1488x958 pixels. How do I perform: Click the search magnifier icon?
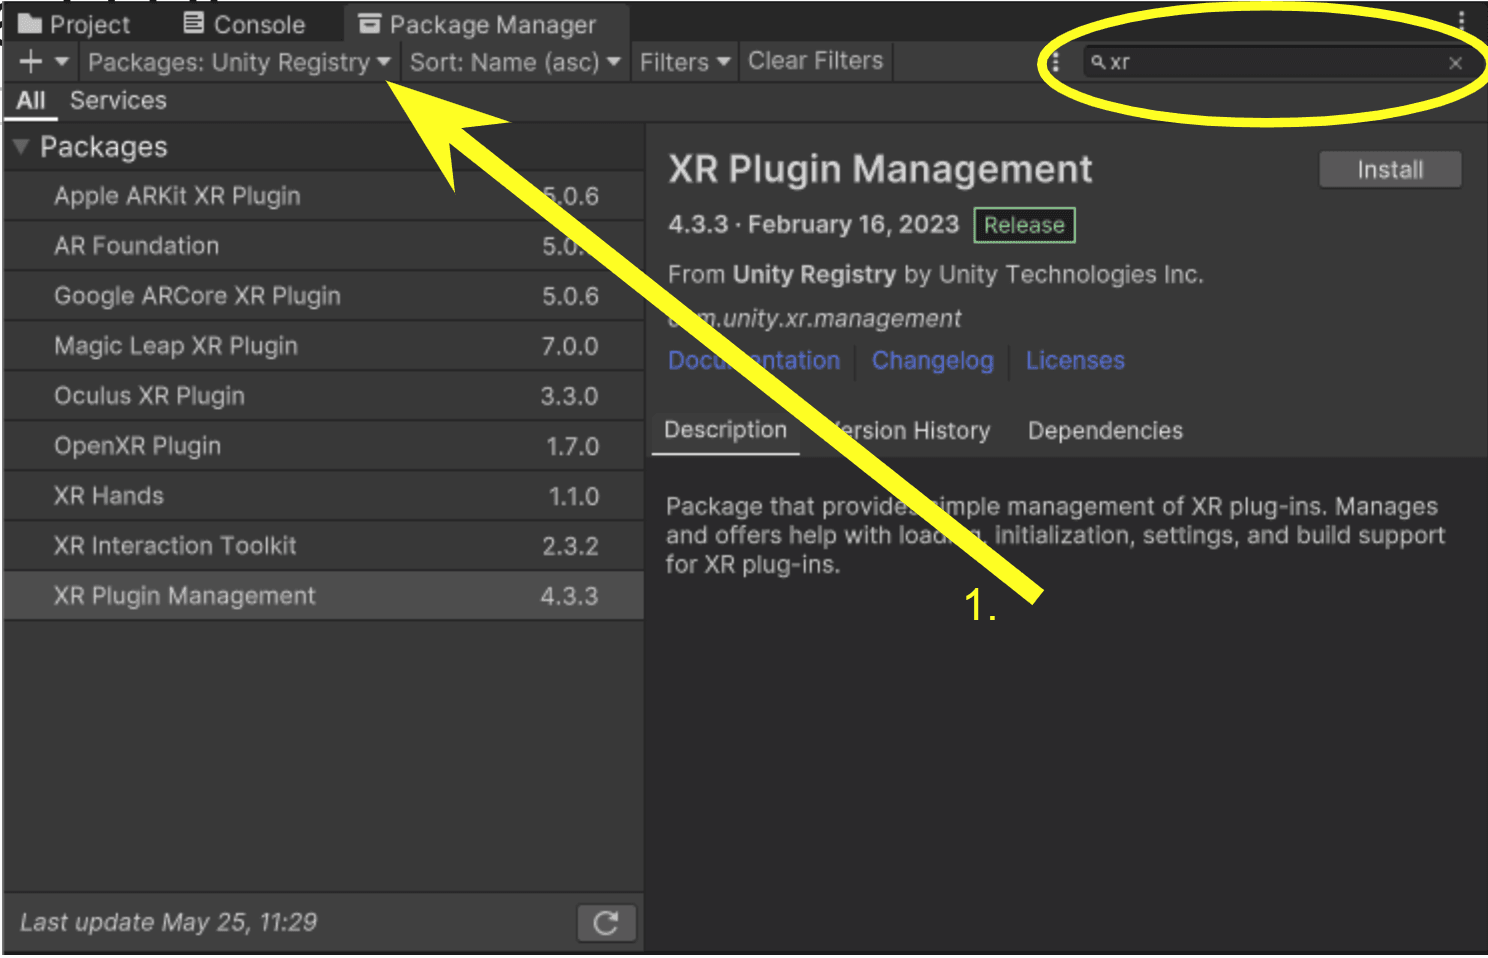pyautogui.click(x=1100, y=62)
